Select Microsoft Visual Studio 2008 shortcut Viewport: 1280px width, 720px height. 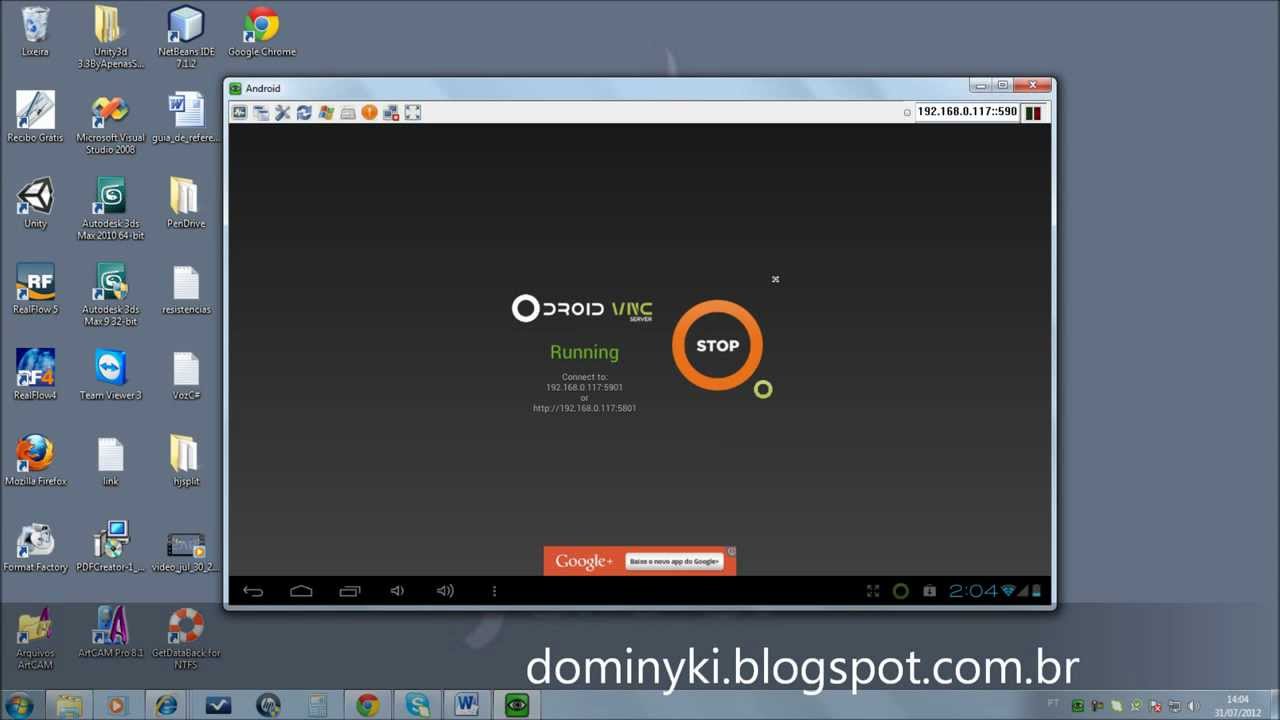tap(110, 123)
